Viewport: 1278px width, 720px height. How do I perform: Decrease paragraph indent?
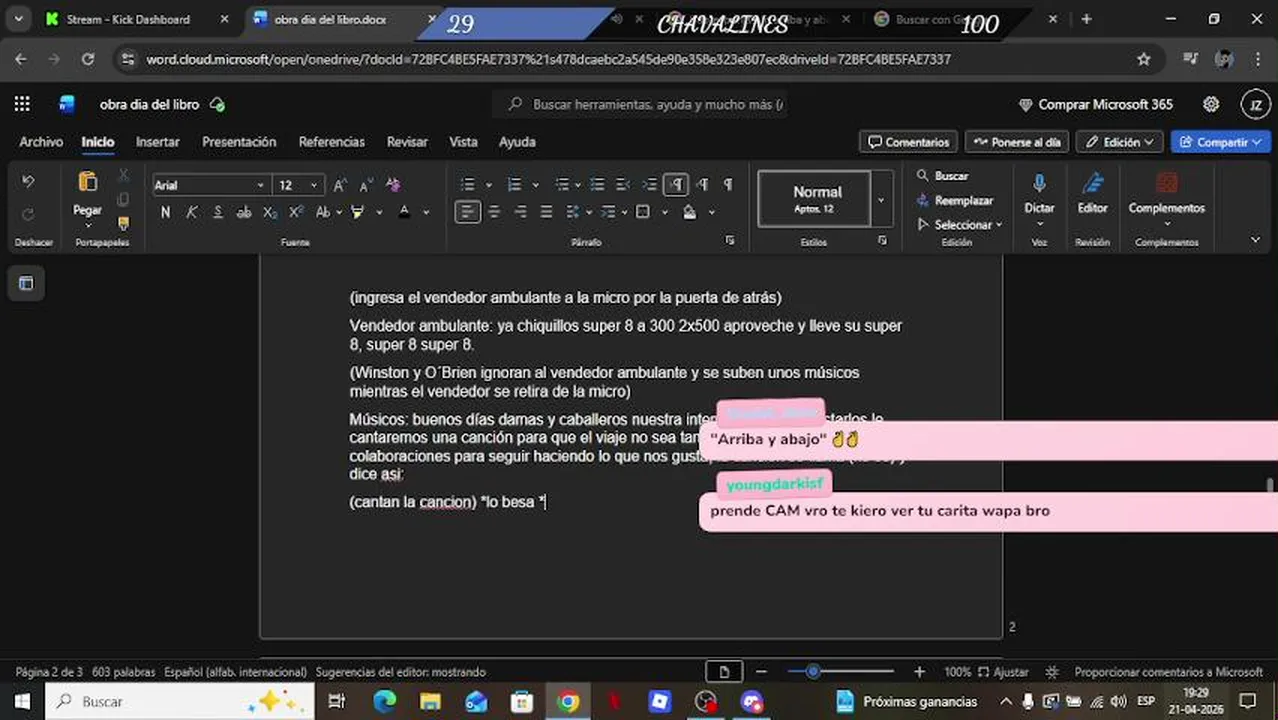pyautogui.click(x=623, y=185)
